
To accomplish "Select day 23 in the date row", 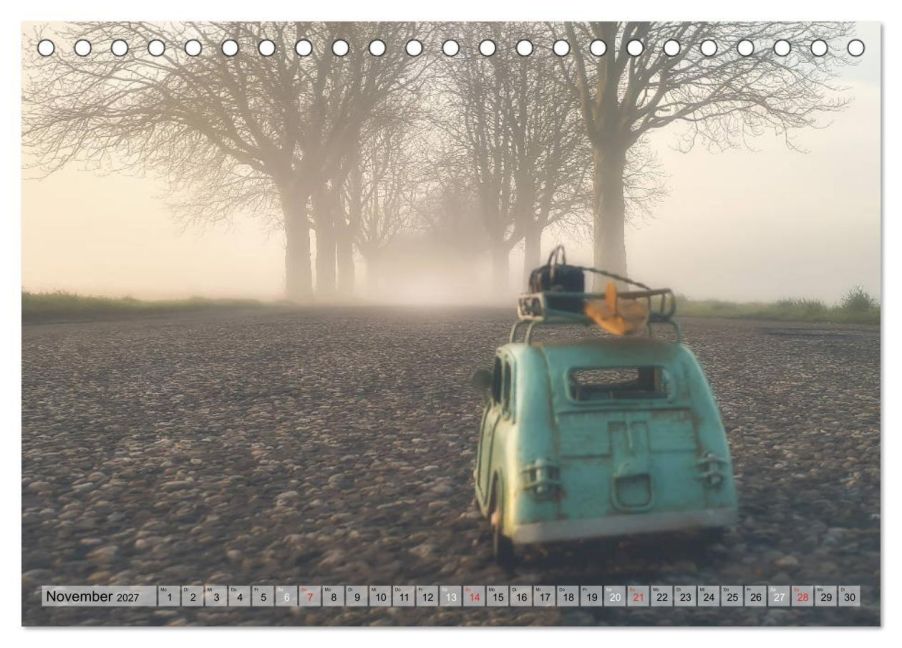I will pyautogui.click(x=686, y=596).
